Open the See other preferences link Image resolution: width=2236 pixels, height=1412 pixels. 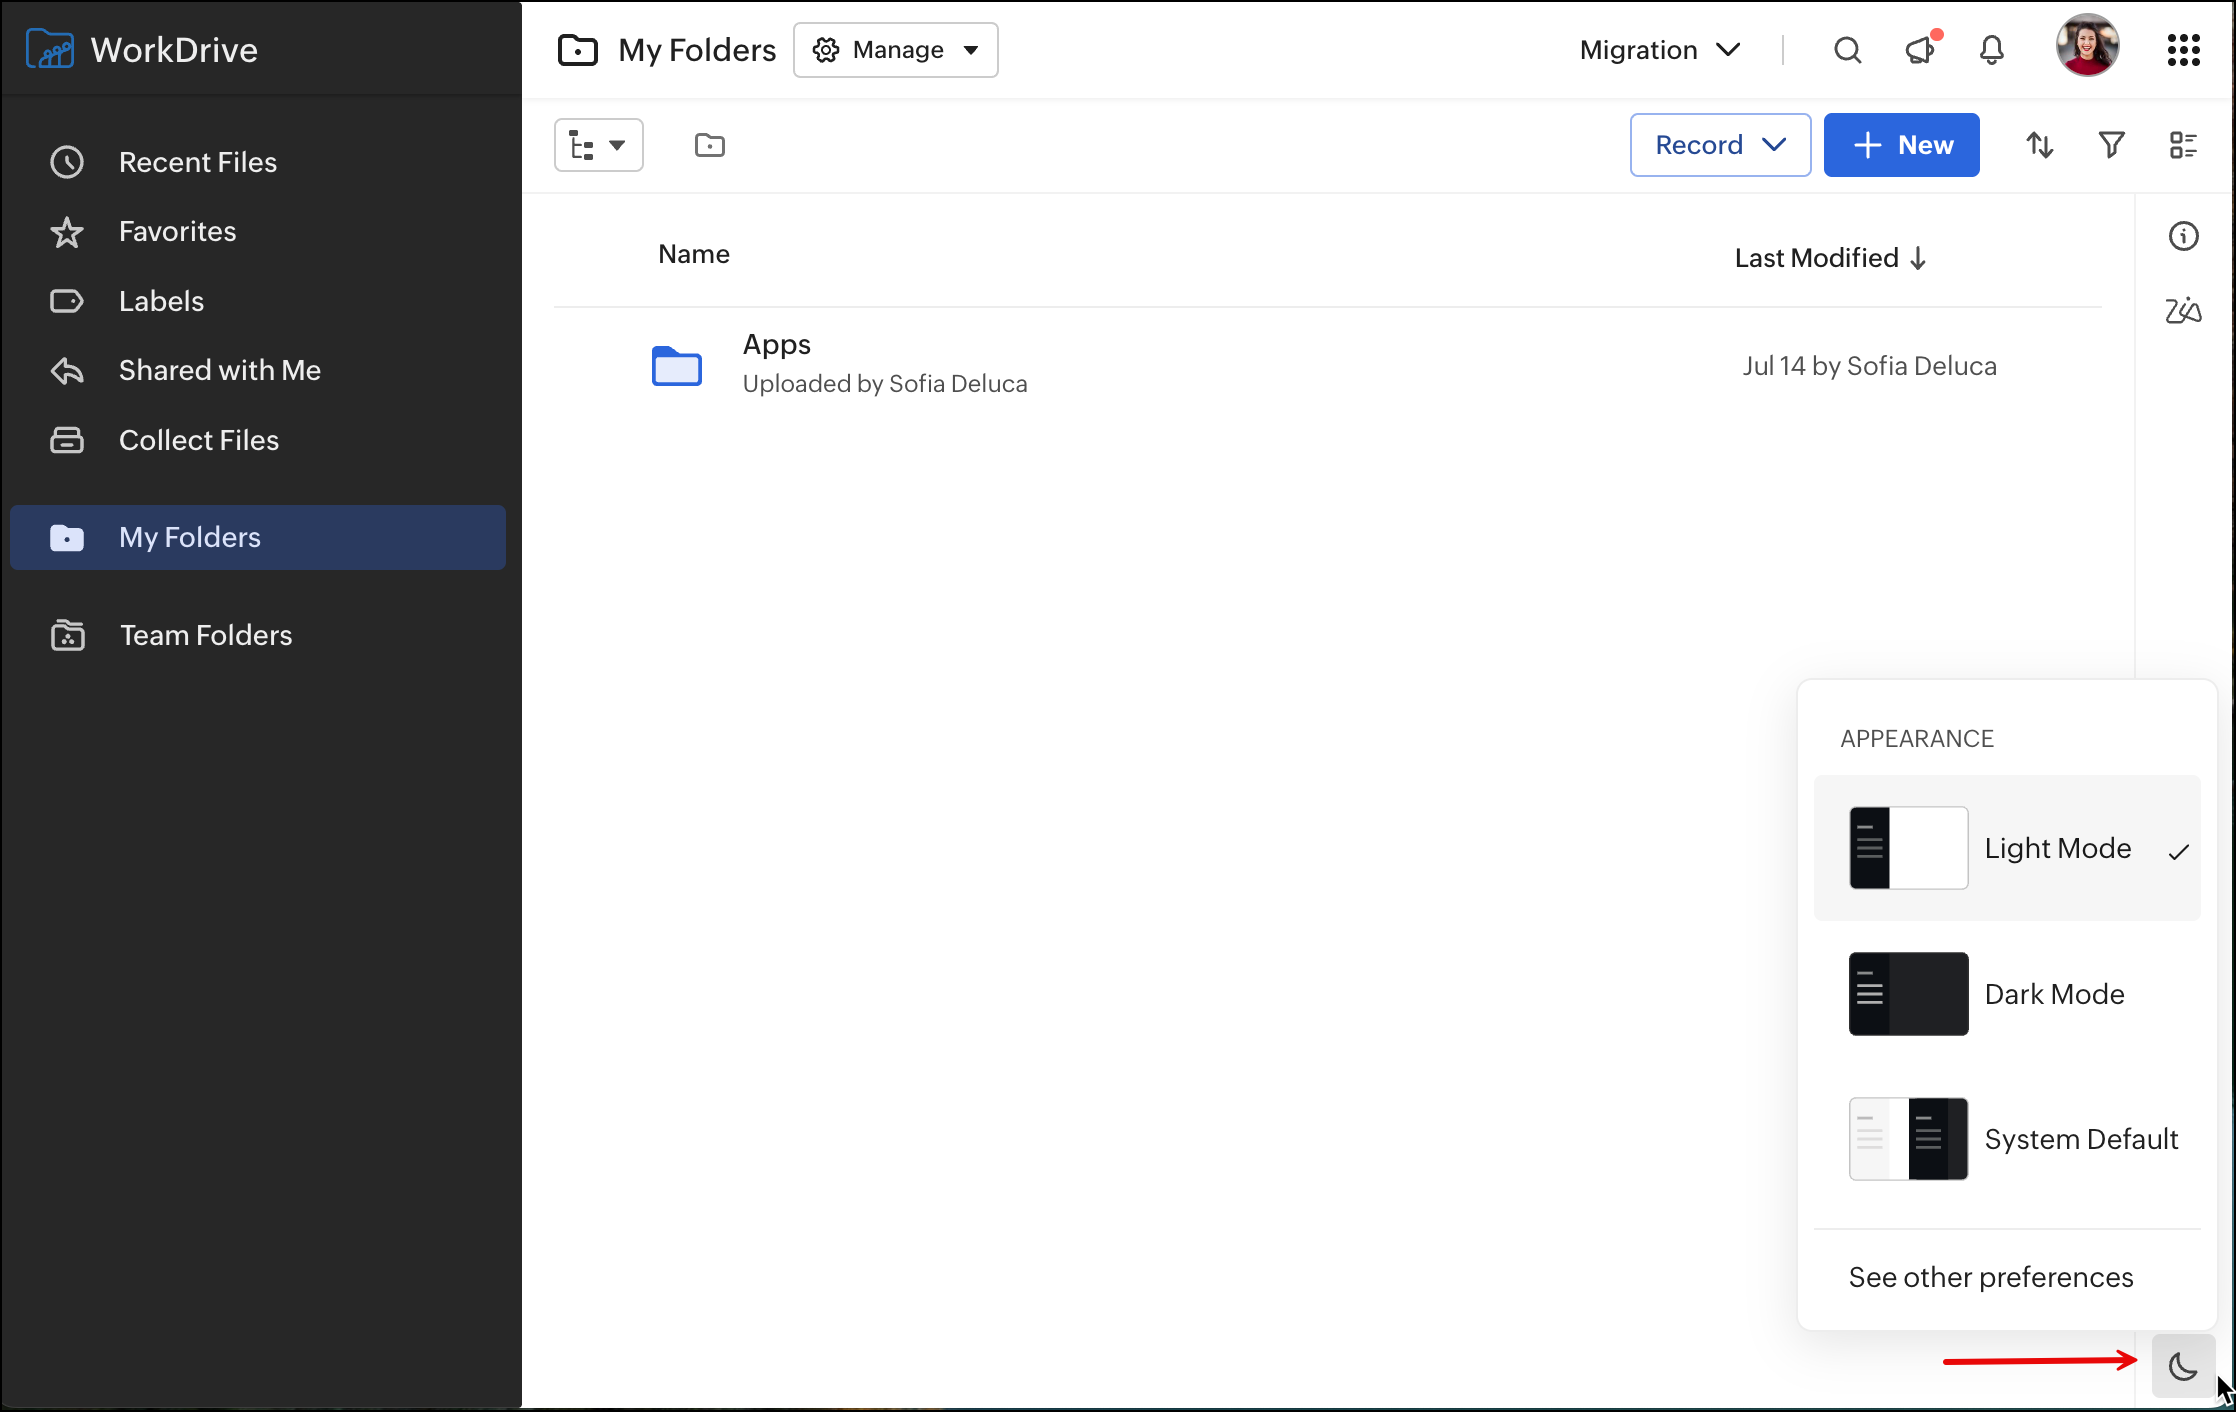click(x=1990, y=1277)
